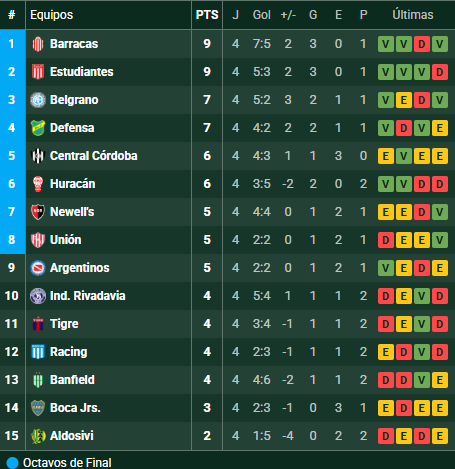455x469 pixels.
Task: Click the Unión team name
Action: 65,240
